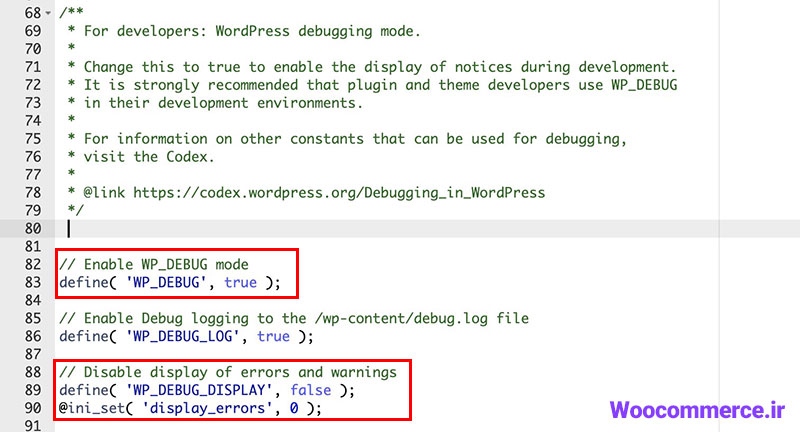The image size is (800, 432).
Task: Collapse the comment block at line 68
Action: click(48, 13)
